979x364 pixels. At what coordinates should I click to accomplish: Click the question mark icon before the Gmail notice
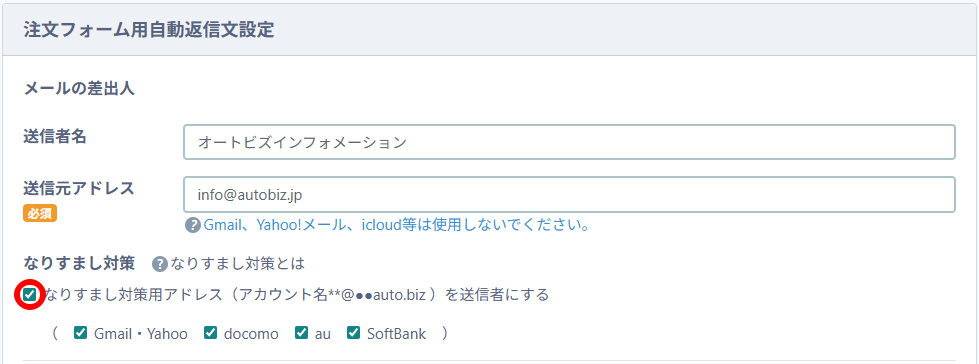(192, 225)
